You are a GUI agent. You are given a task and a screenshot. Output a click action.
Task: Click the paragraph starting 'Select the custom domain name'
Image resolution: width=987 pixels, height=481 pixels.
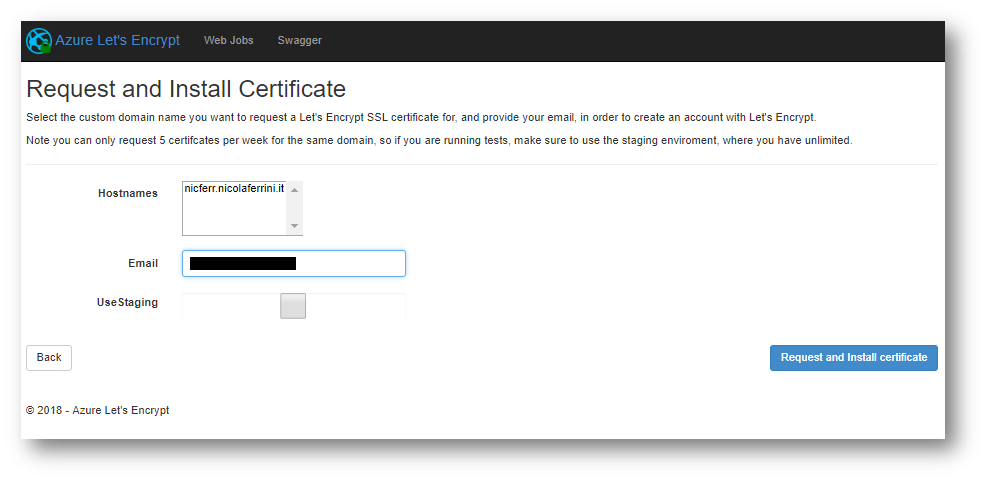tap(421, 118)
